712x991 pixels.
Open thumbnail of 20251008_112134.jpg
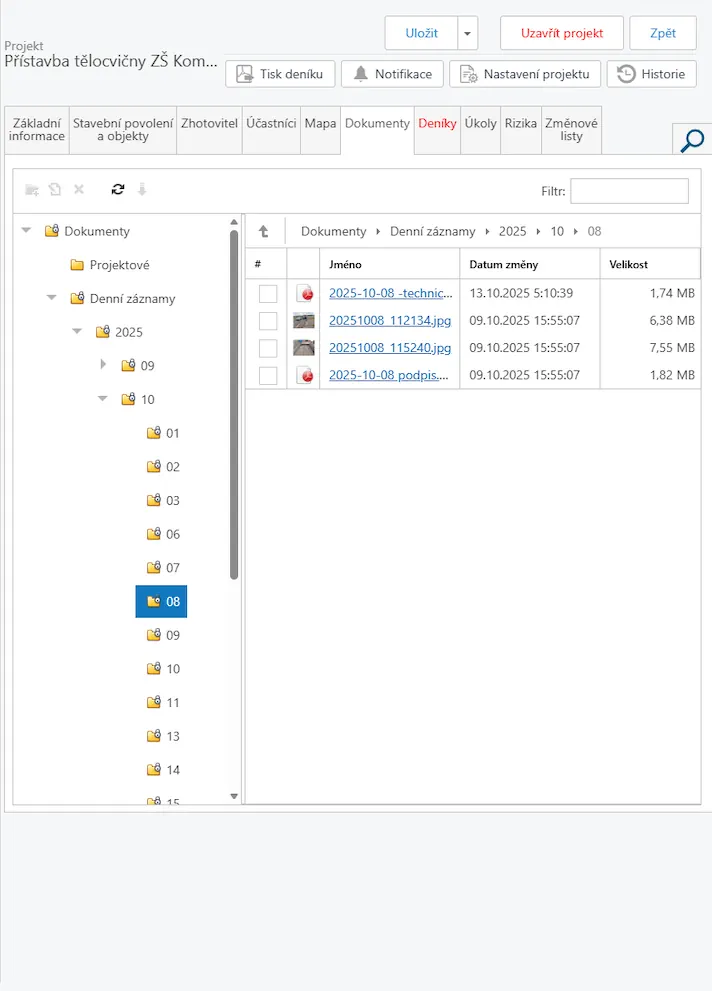point(304,320)
